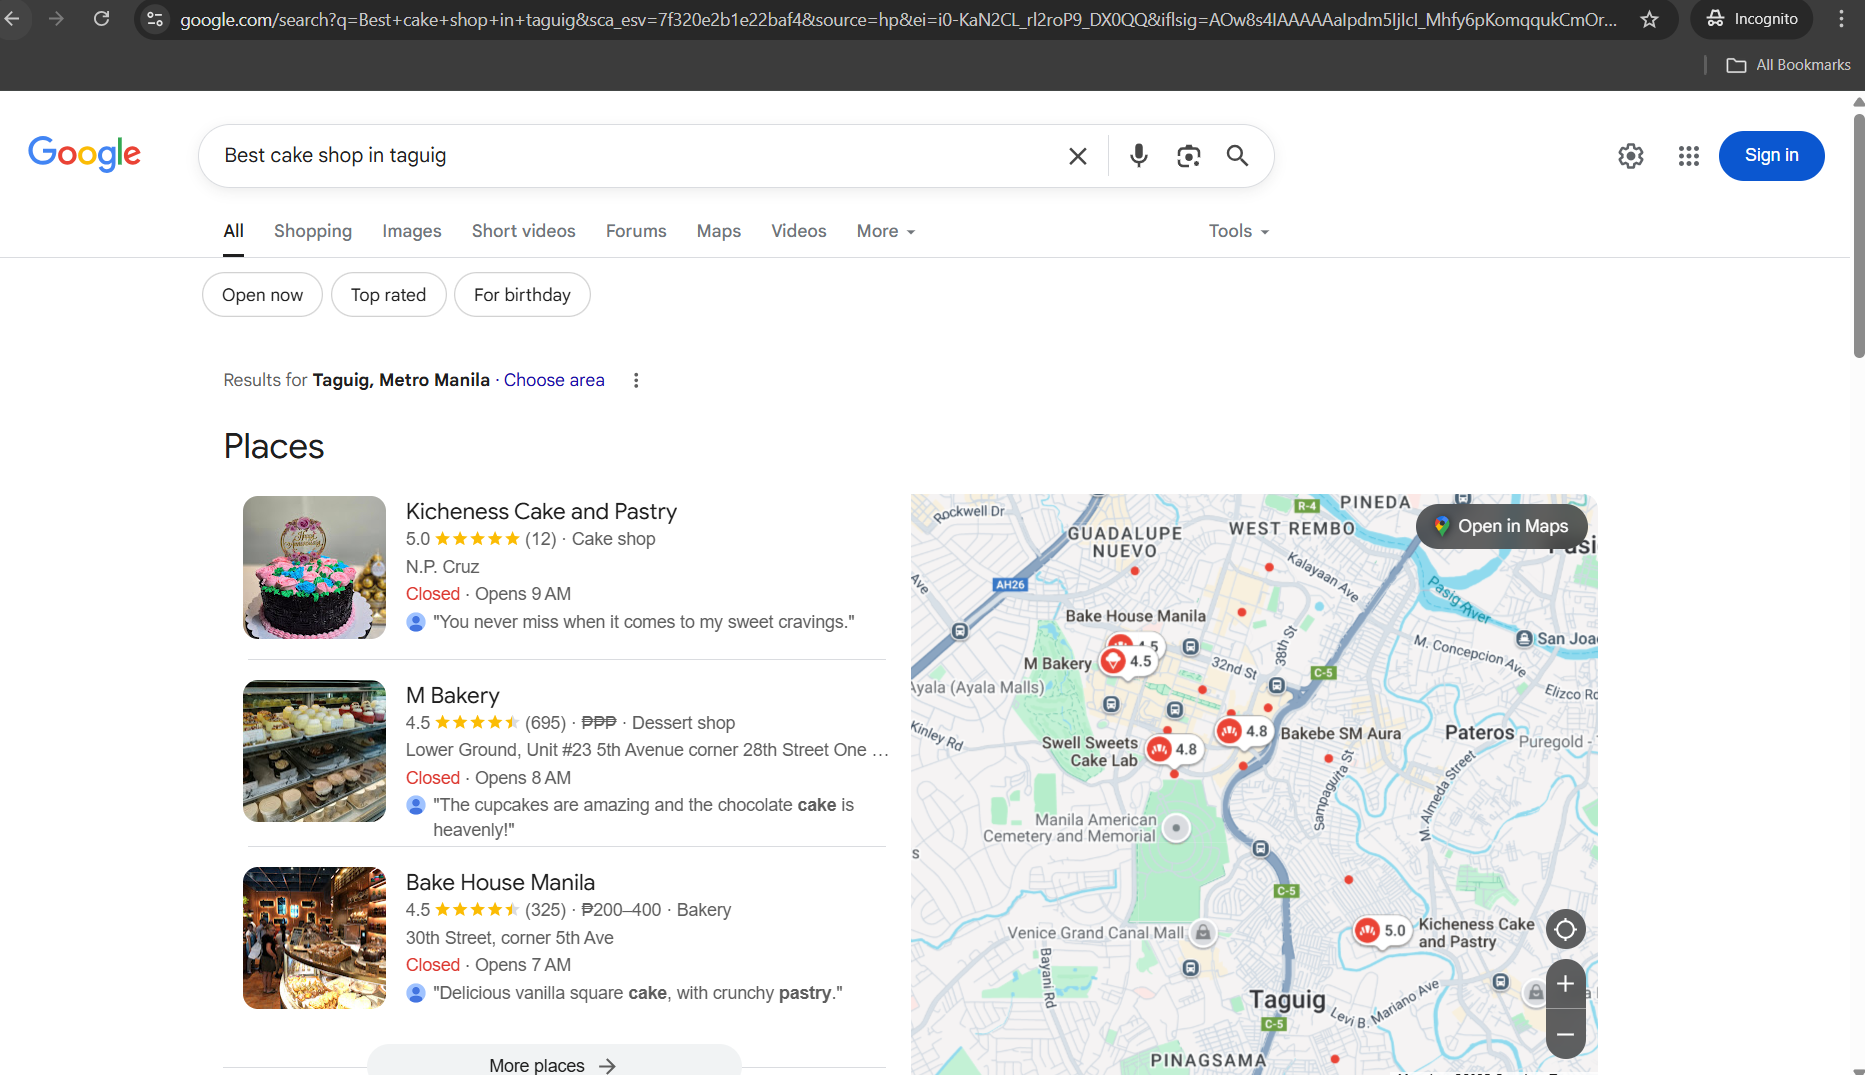The image size is (1865, 1075).
Task: Open Kicheness Cake and Pastry listing
Action: coord(541,511)
